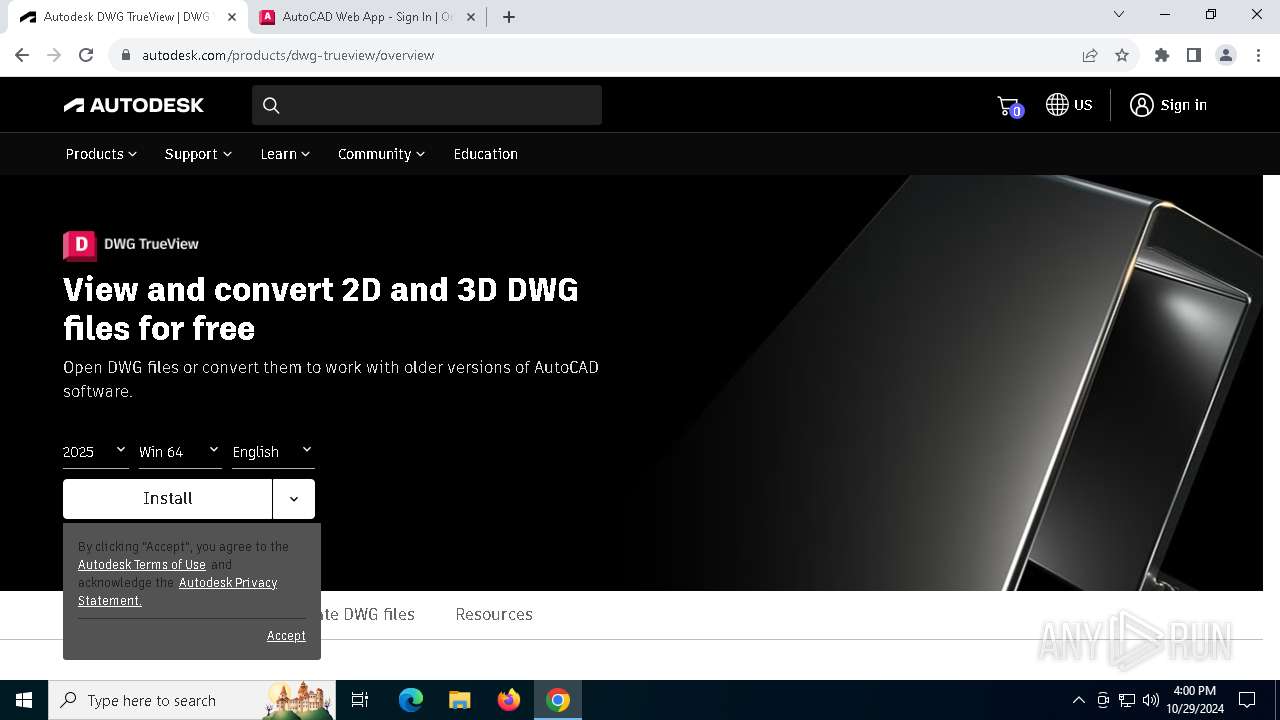Image resolution: width=1280 pixels, height=720 pixels.
Task: Open the Education nav item
Action: click(485, 154)
